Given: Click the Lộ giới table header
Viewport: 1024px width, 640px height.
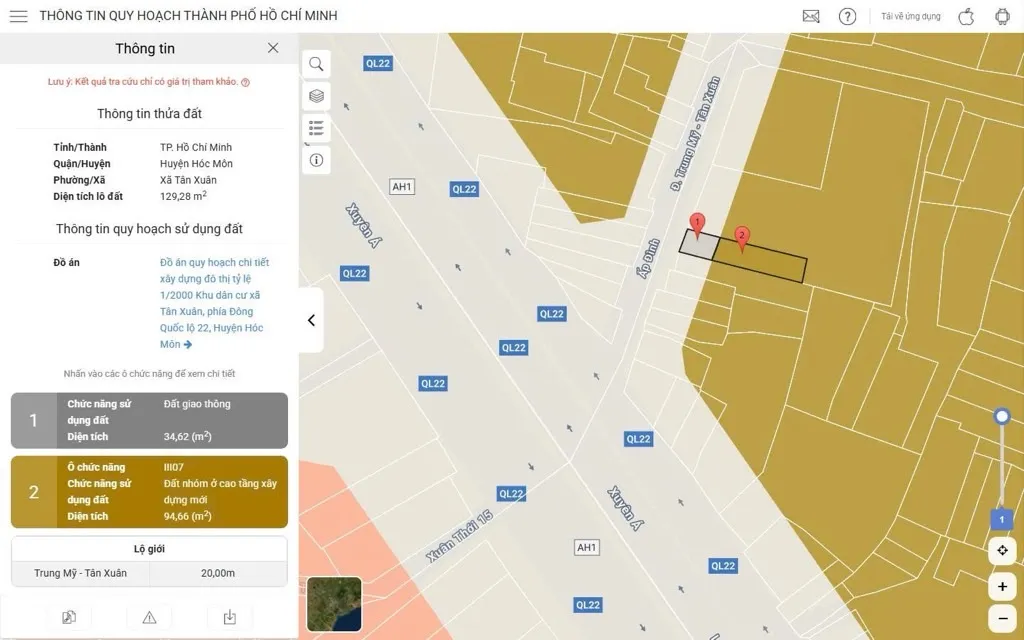Looking at the screenshot, I should pyautogui.click(x=150, y=549).
